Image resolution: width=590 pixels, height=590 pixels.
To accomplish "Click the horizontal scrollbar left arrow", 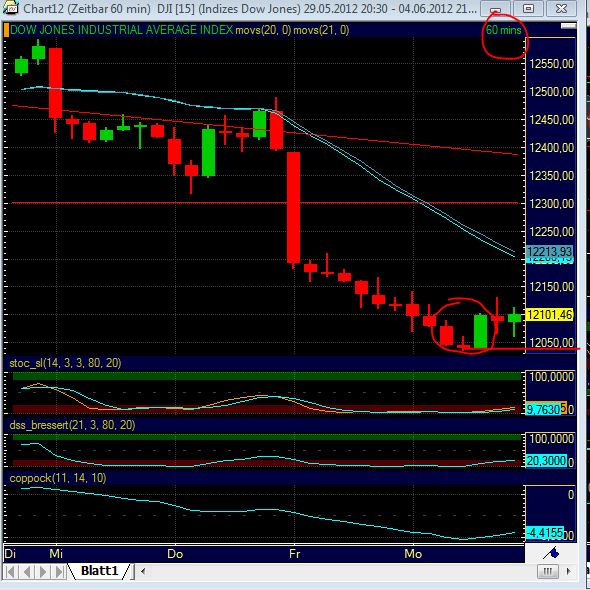I will pos(143,571).
